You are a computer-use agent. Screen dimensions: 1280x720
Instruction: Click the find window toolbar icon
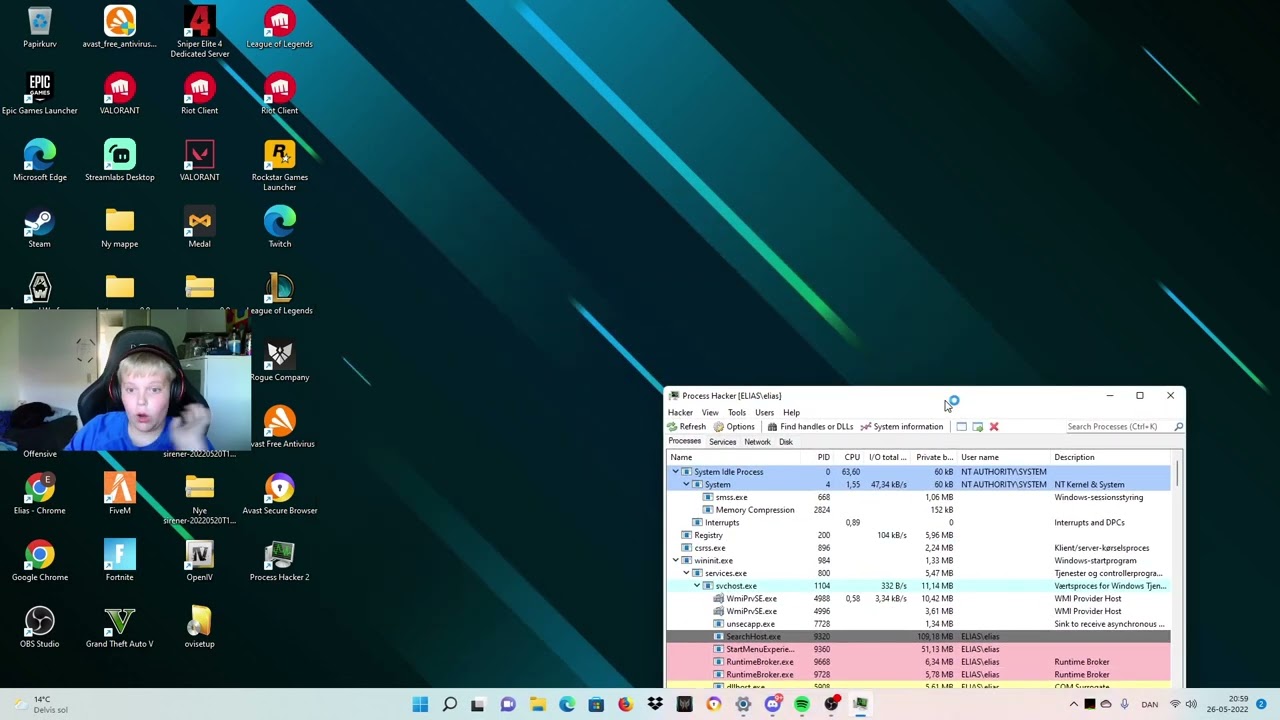961,427
